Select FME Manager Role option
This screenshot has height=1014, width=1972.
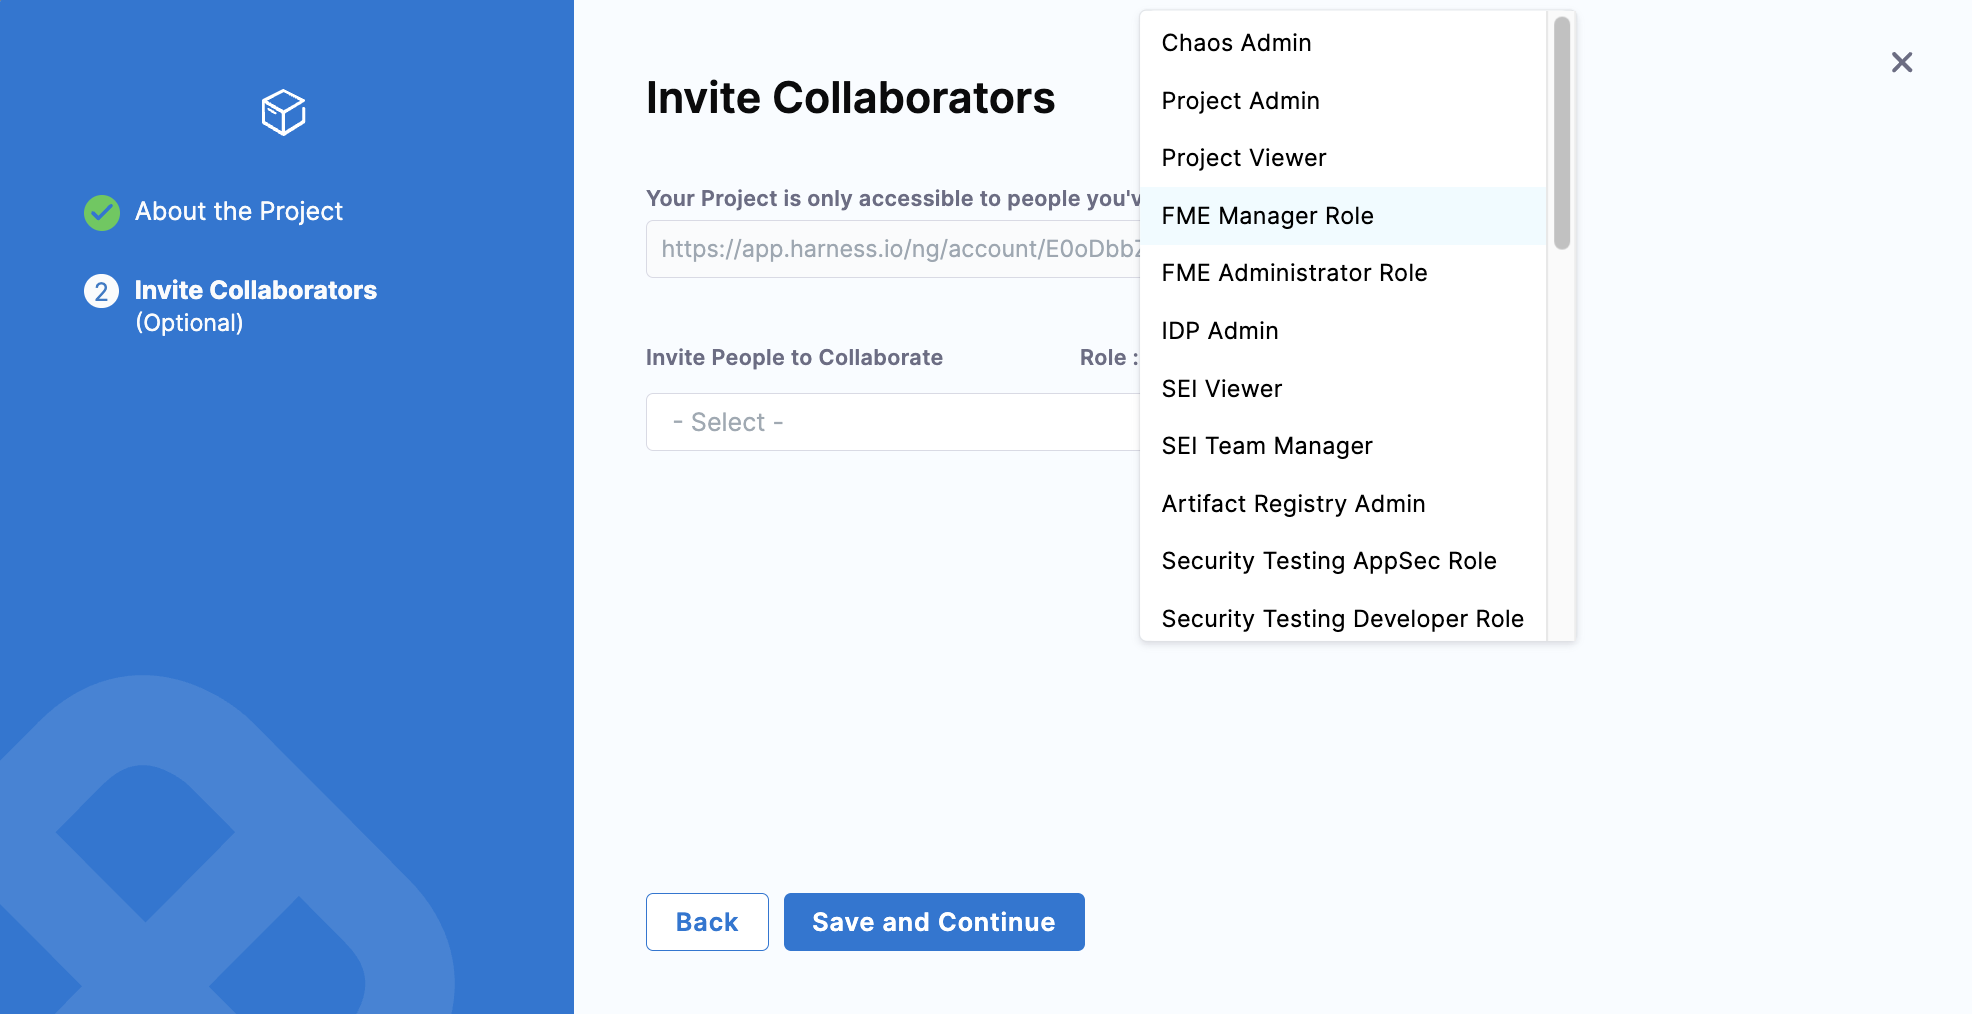pos(1267,216)
